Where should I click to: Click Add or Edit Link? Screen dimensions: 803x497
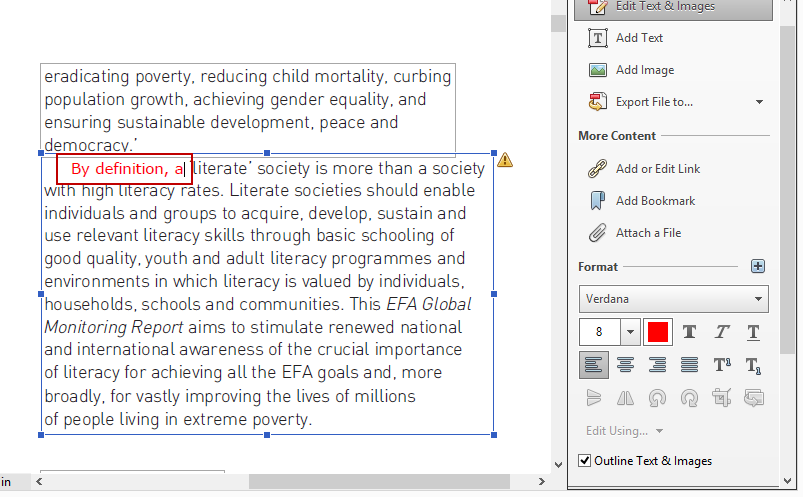[x=658, y=169]
